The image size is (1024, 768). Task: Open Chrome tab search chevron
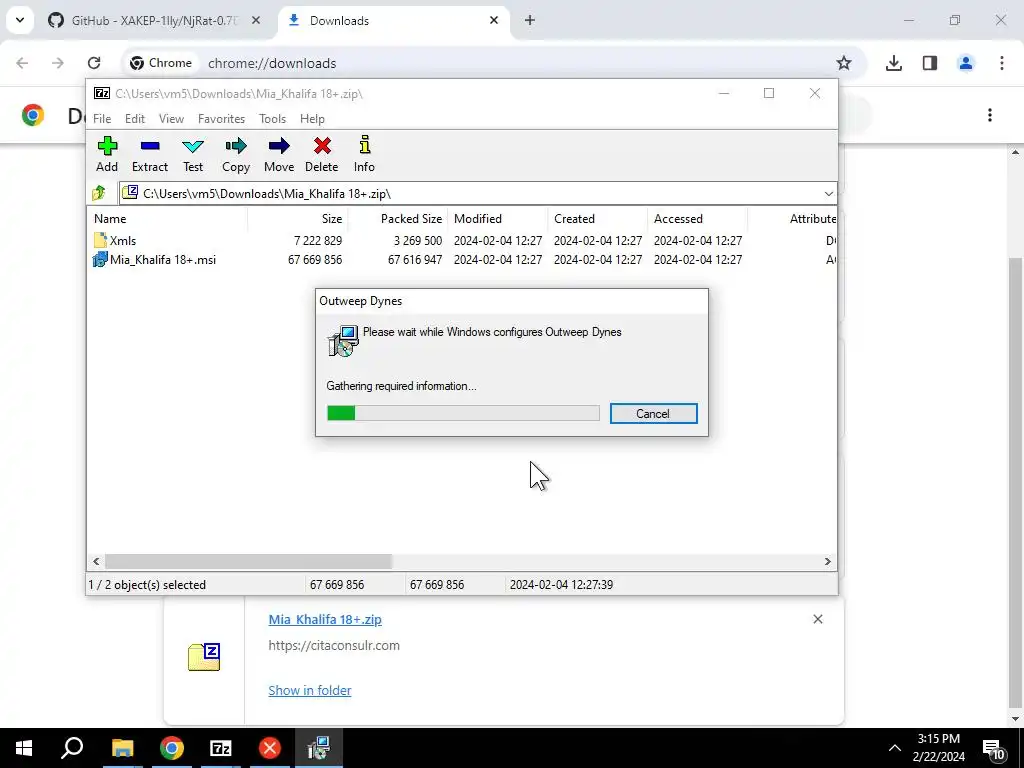click(x=20, y=20)
